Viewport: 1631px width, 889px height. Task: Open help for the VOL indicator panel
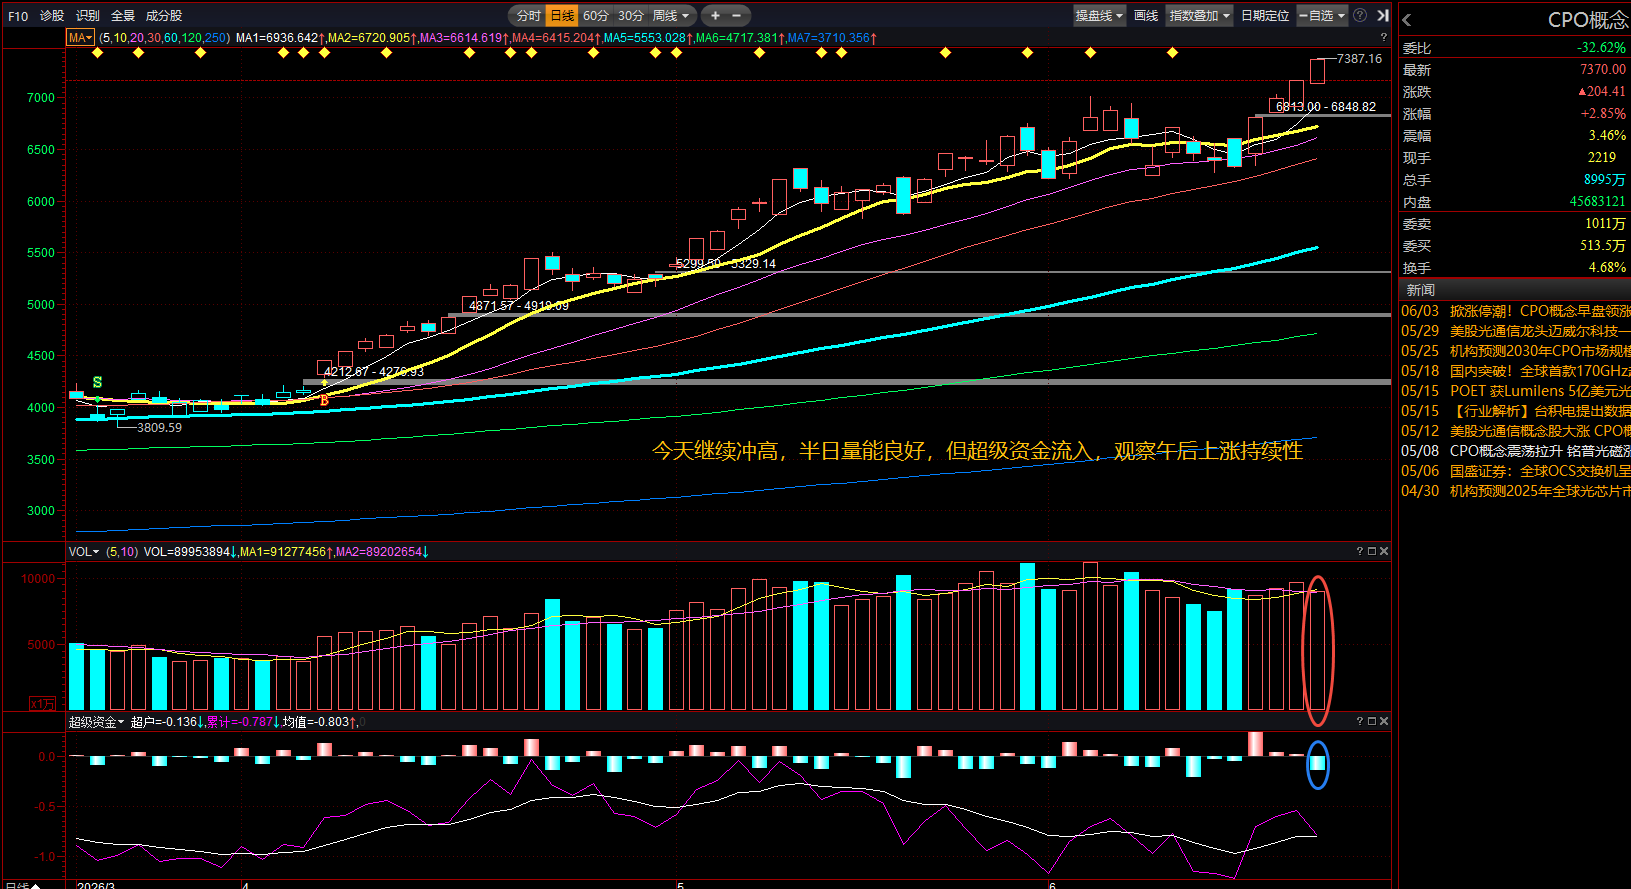click(1360, 551)
